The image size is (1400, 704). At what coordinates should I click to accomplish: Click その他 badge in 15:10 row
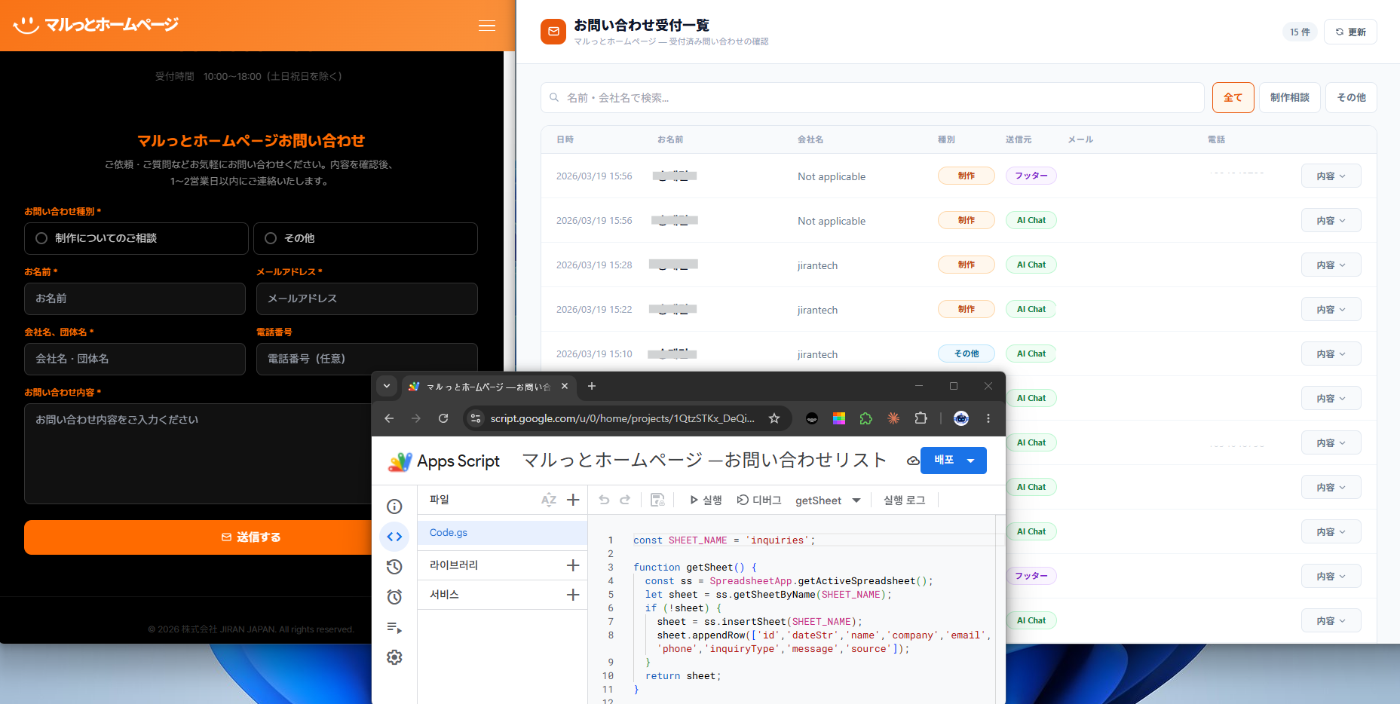[x=966, y=353]
